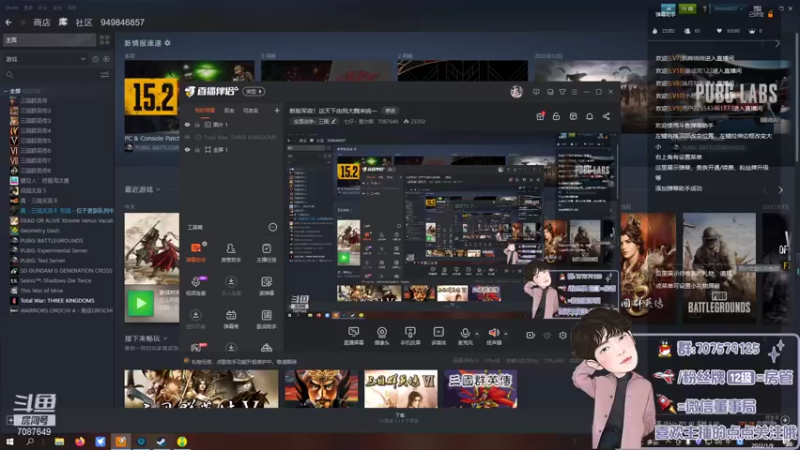Open streaming settings gear icon
The height and width of the screenshot is (450, 800).
563,336
